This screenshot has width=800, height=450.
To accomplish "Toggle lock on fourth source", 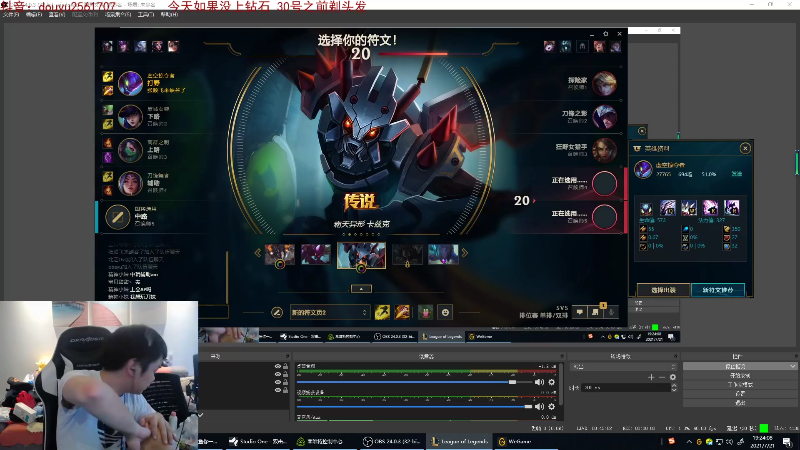I will (x=286, y=390).
